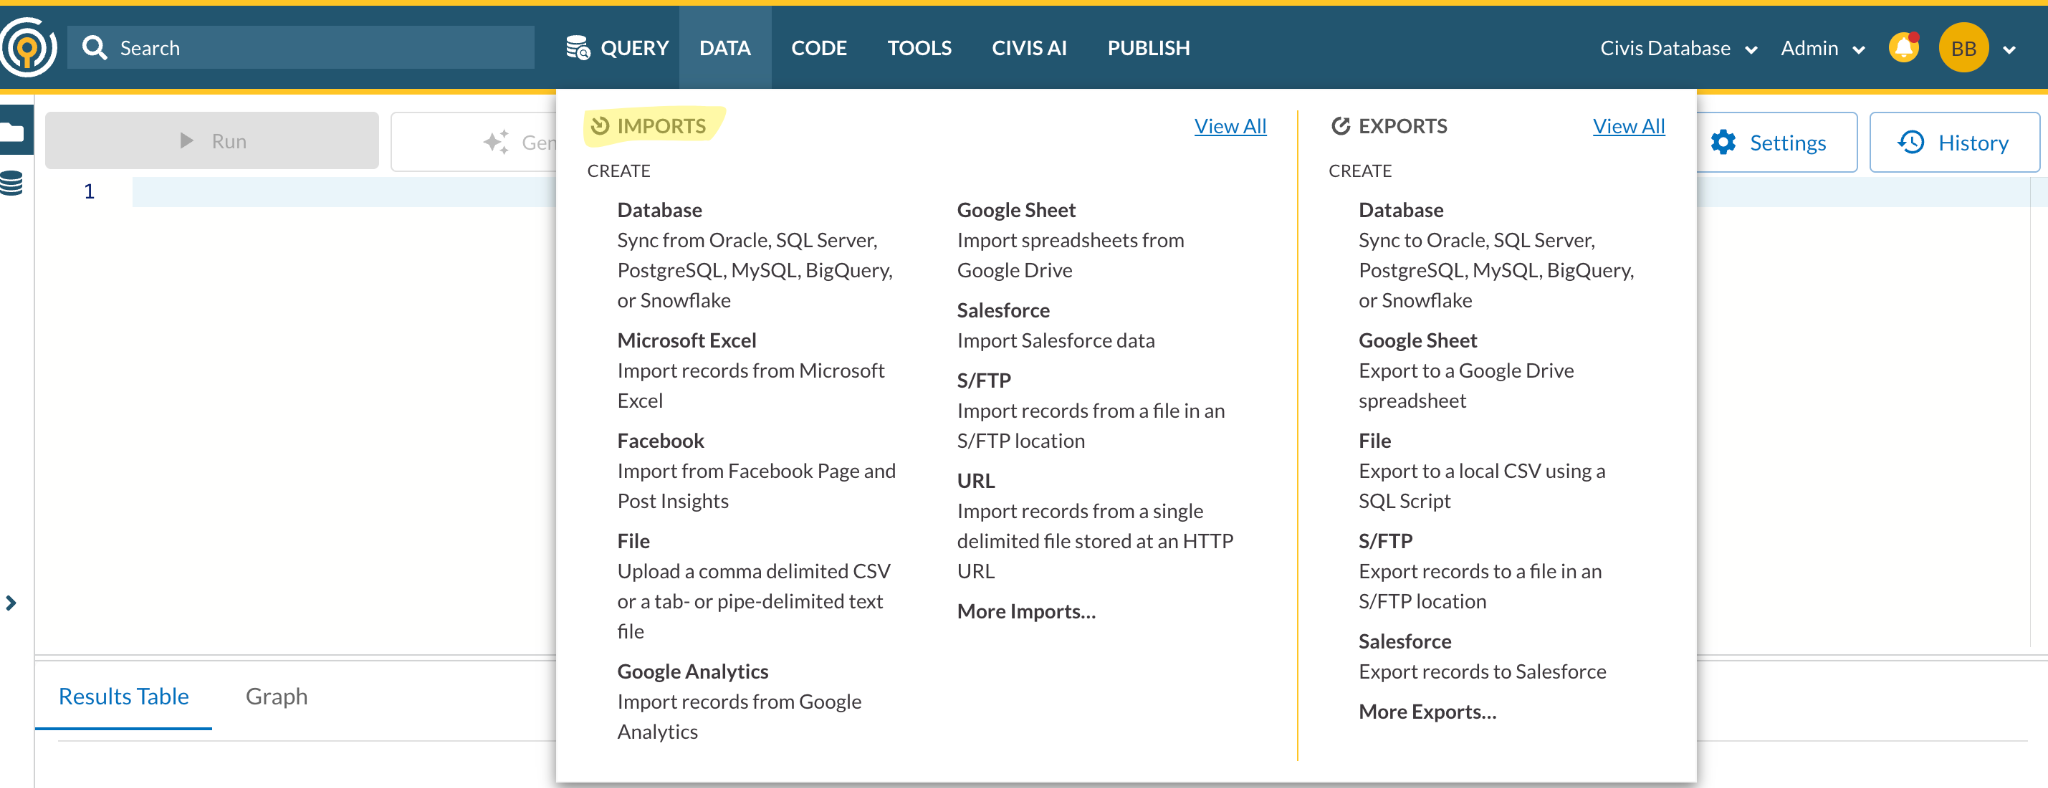Click the EXPORTS heading
This screenshot has width=2048, height=788.
(1402, 126)
